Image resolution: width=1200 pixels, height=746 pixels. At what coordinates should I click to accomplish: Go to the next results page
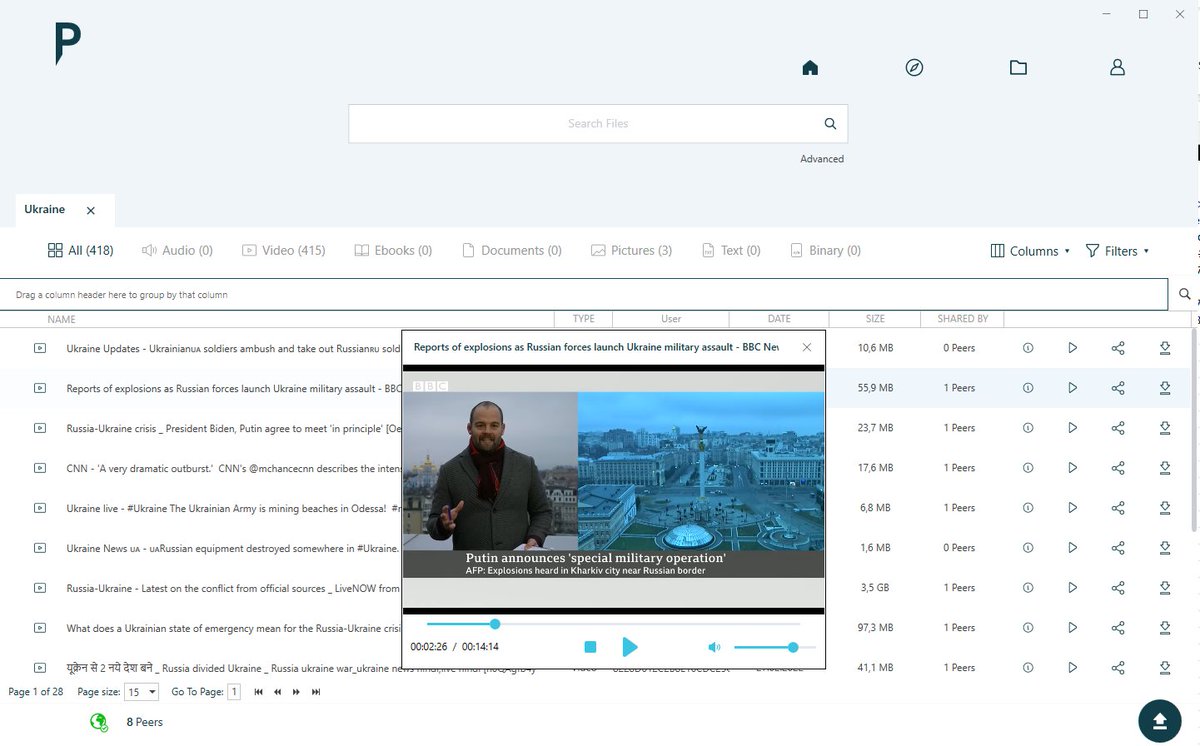pyautogui.click(x=296, y=692)
